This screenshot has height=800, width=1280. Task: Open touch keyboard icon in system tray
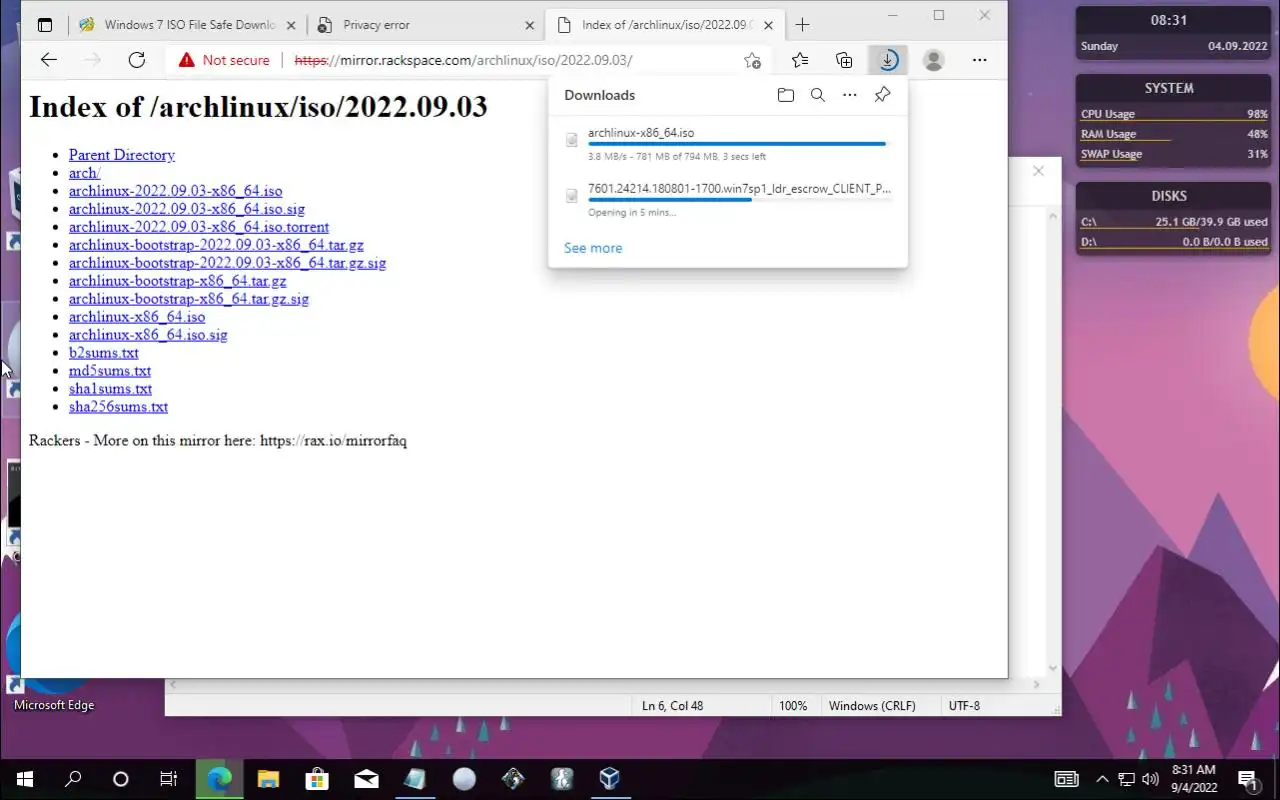1067,779
